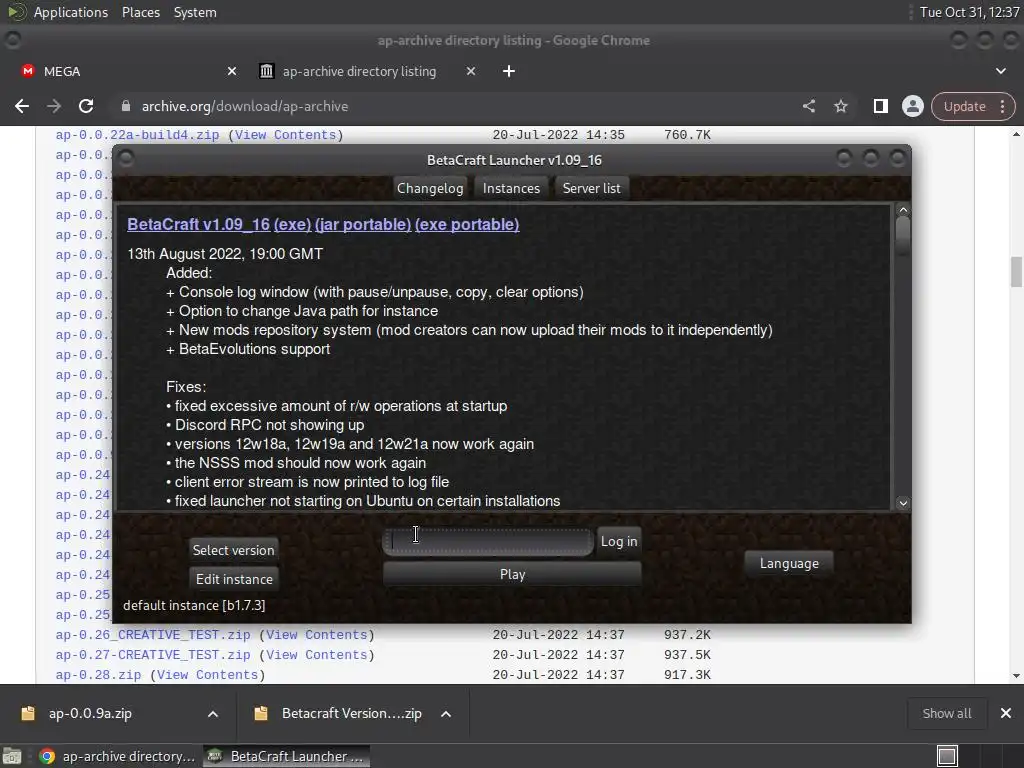The height and width of the screenshot is (768, 1024).
Task: Download the (exe portable) link
Action: [467, 224]
